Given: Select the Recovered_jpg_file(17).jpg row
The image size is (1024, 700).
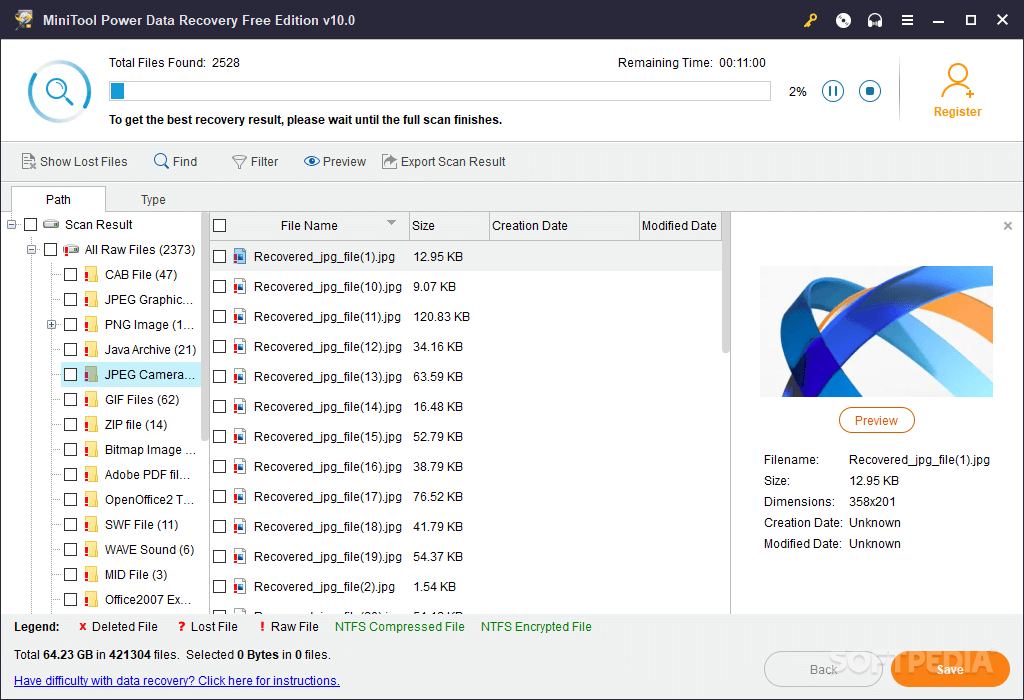Looking at the screenshot, I should coord(466,497).
